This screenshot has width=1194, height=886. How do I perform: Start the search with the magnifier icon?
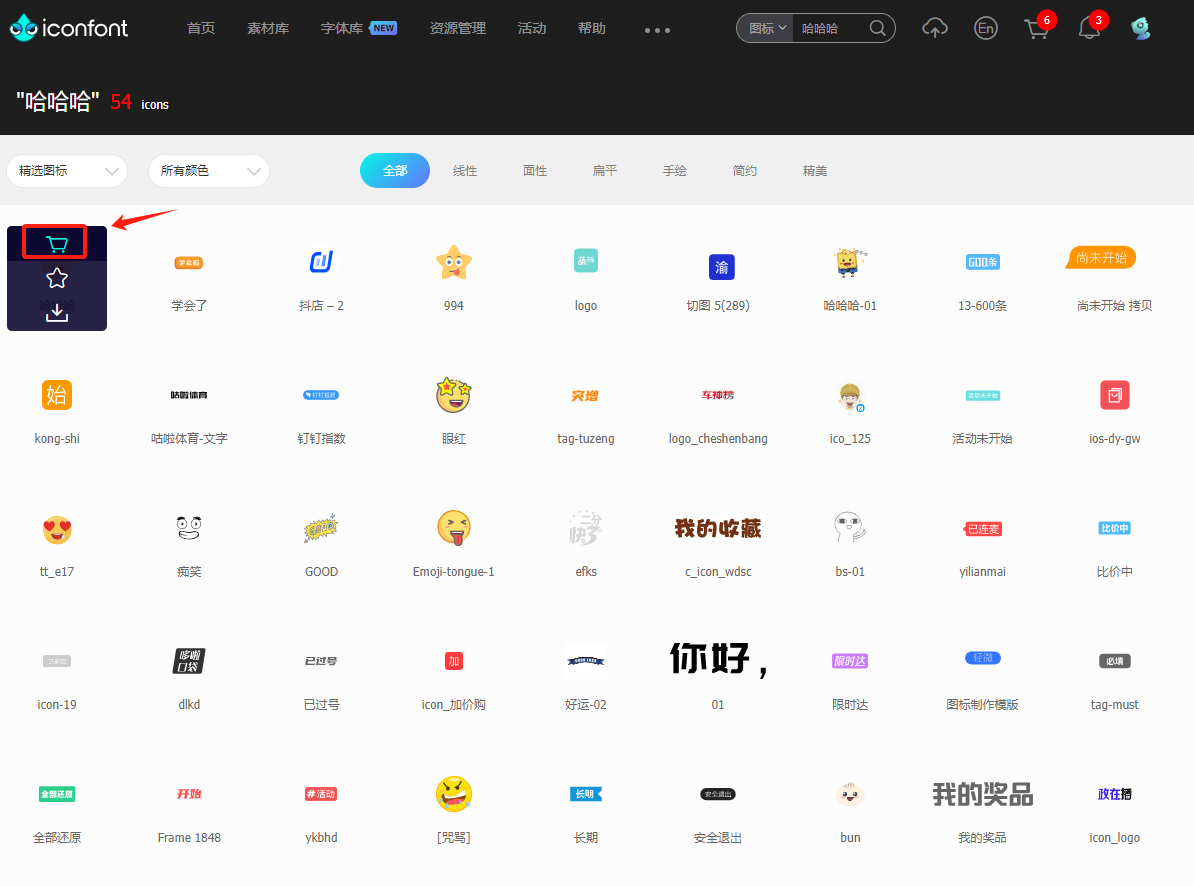pyautogui.click(x=875, y=28)
